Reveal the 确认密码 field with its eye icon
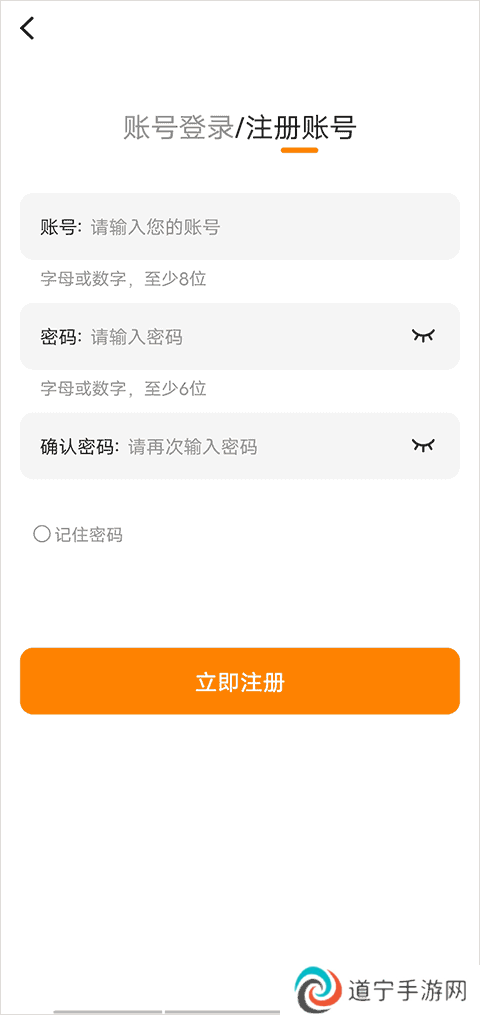 pos(424,445)
